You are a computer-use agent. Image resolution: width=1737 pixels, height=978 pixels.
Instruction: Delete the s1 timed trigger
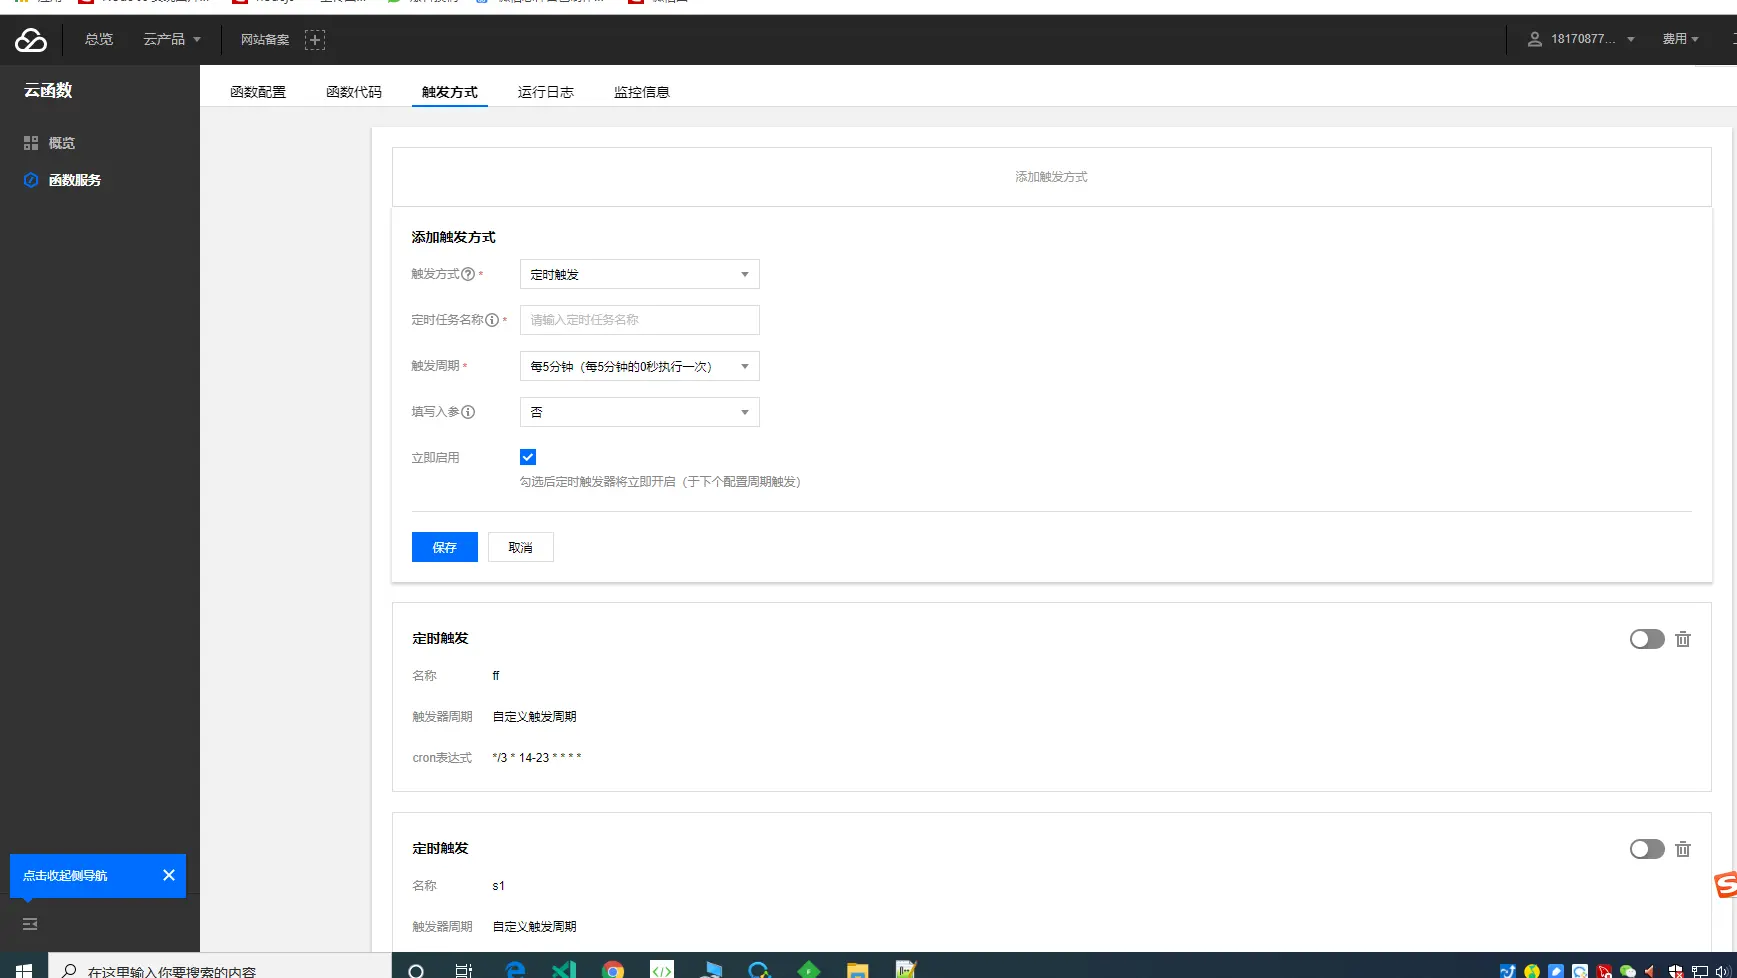pyautogui.click(x=1683, y=849)
